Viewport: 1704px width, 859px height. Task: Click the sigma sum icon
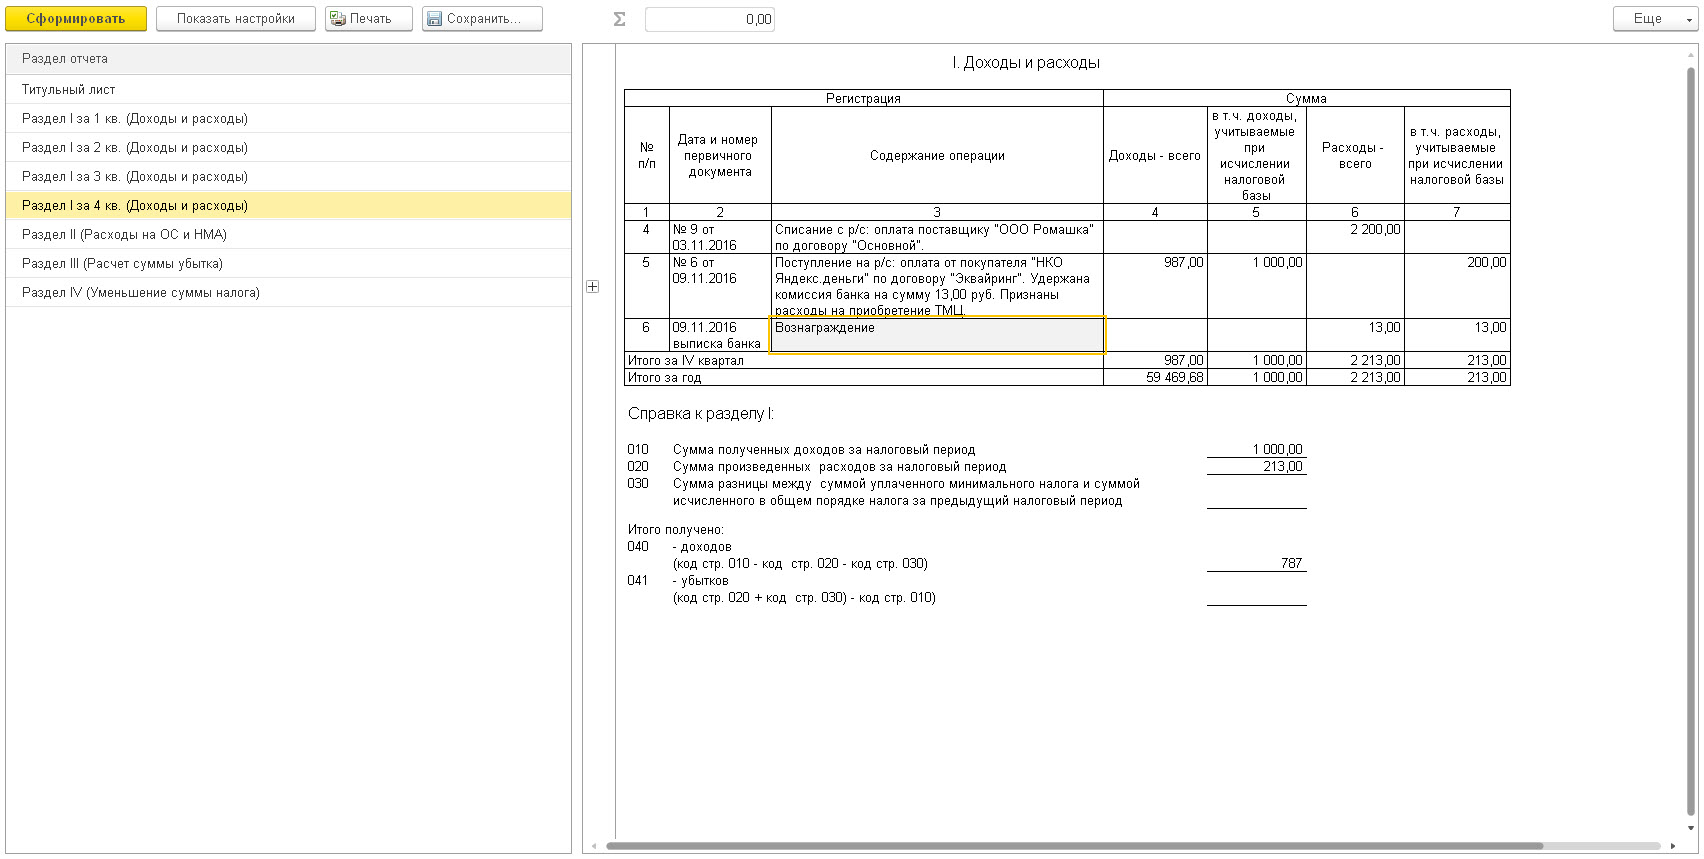pyautogui.click(x=619, y=19)
